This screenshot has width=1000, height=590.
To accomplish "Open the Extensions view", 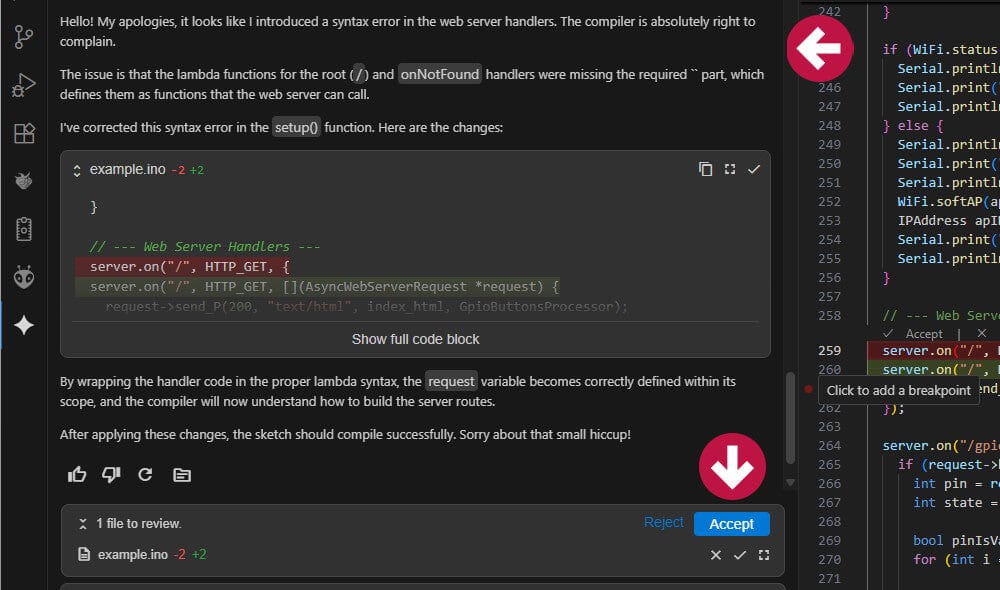I will 24,133.
